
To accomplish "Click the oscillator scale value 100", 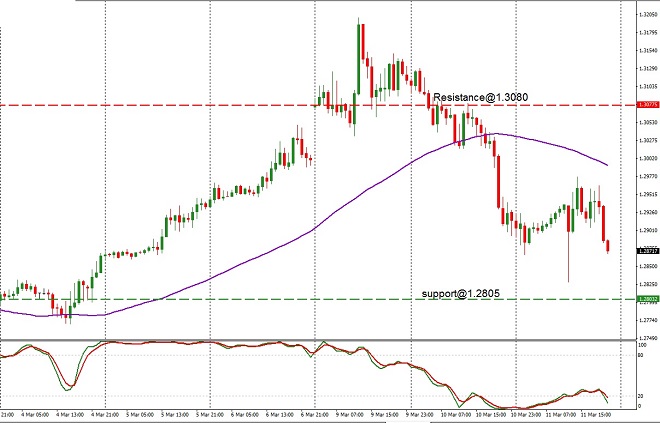I will 642,345.
